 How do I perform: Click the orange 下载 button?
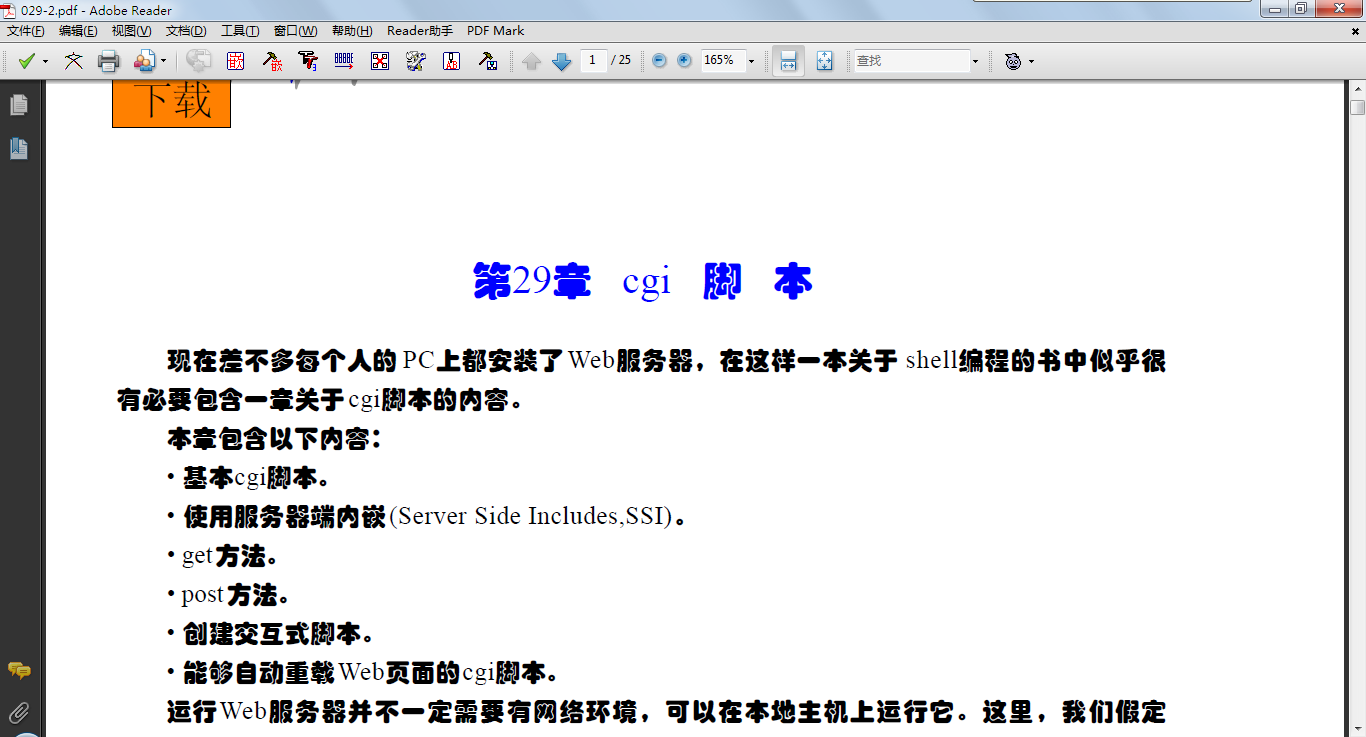point(171,102)
